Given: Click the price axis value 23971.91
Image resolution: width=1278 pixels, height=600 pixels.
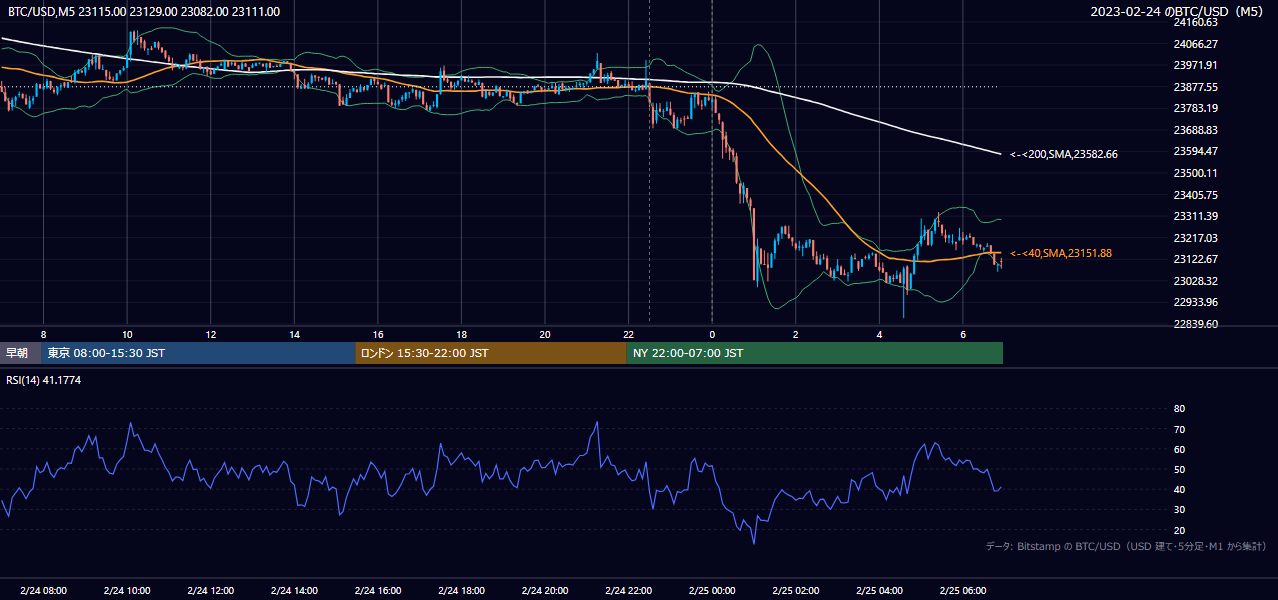Looking at the screenshot, I should click(1195, 65).
